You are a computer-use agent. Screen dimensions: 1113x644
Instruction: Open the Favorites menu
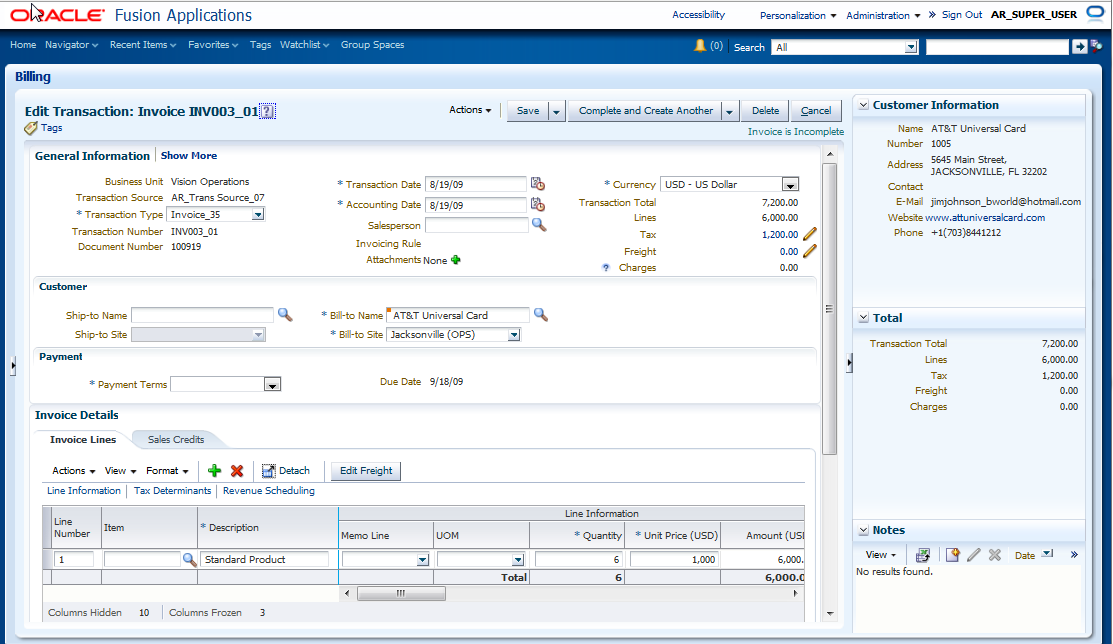213,45
